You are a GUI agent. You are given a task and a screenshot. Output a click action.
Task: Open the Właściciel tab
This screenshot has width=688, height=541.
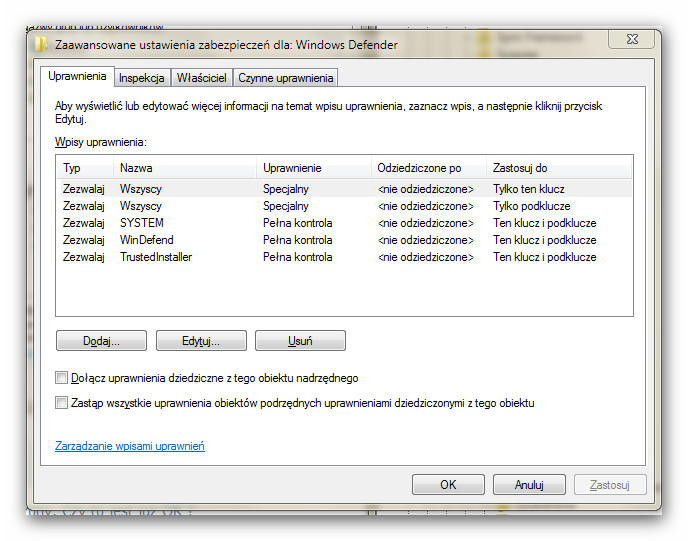pyautogui.click(x=201, y=78)
